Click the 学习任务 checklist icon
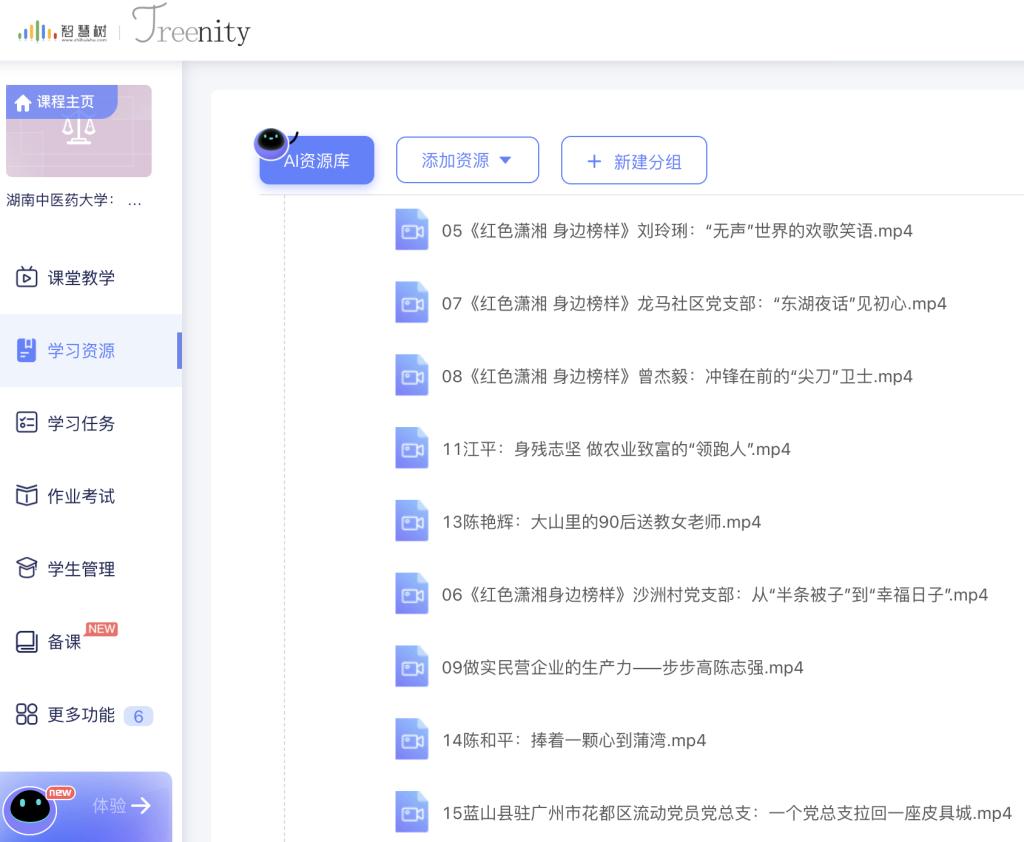 point(27,423)
